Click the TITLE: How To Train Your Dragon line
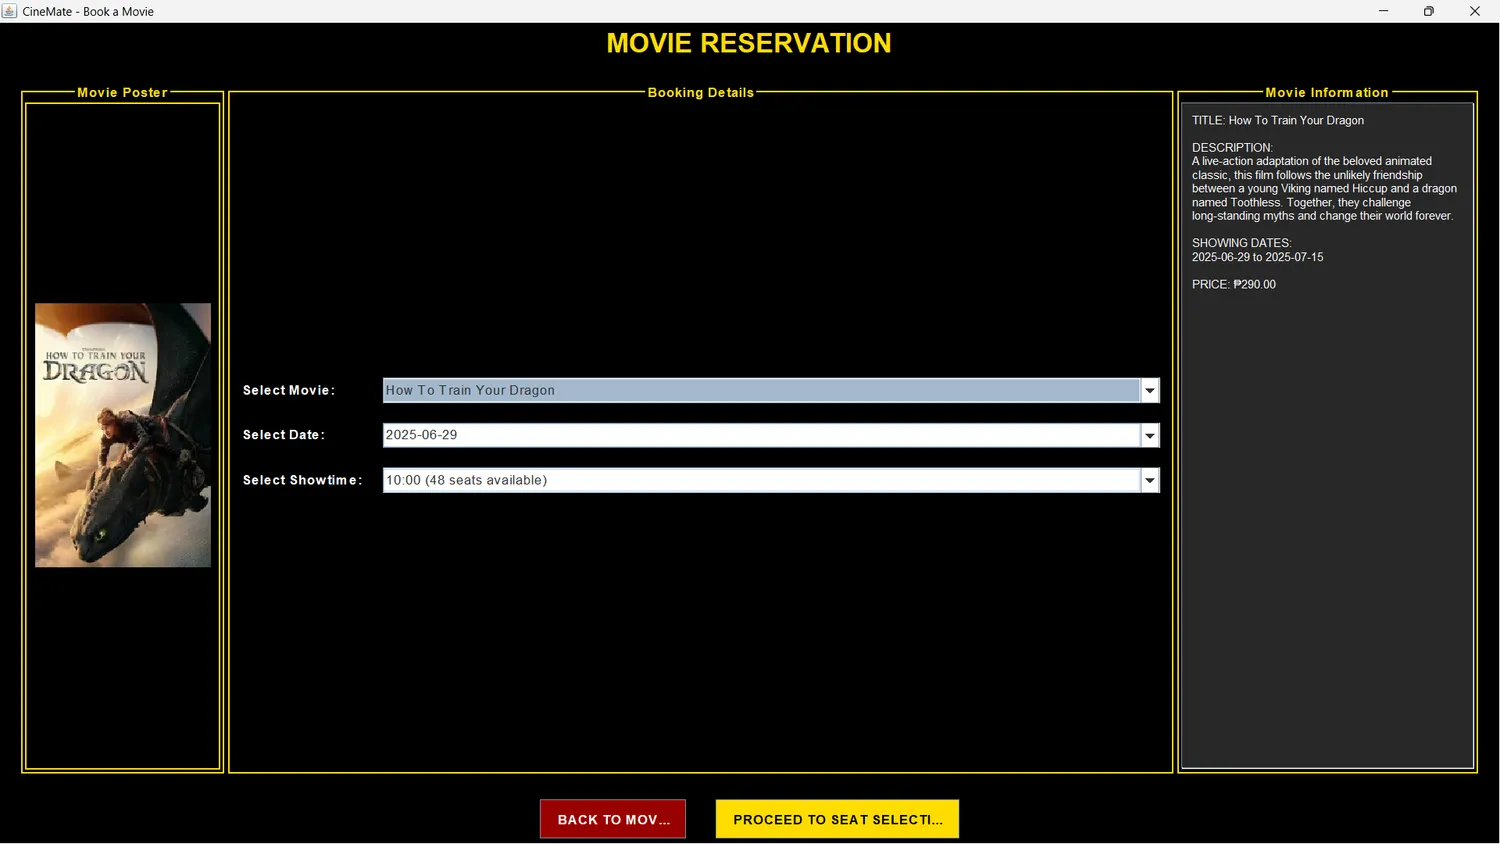The height and width of the screenshot is (844, 1500). pyautogui.click(x=1278, y=120)
